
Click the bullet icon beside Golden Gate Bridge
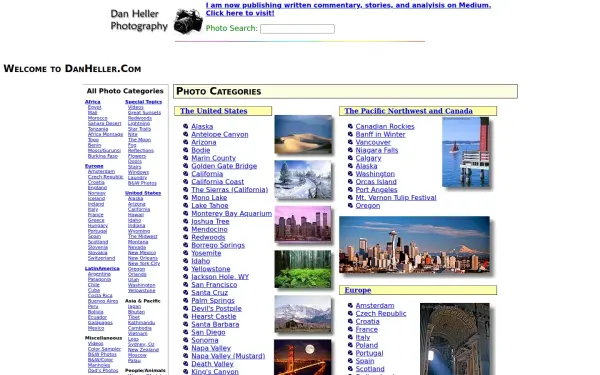(186, 166)
